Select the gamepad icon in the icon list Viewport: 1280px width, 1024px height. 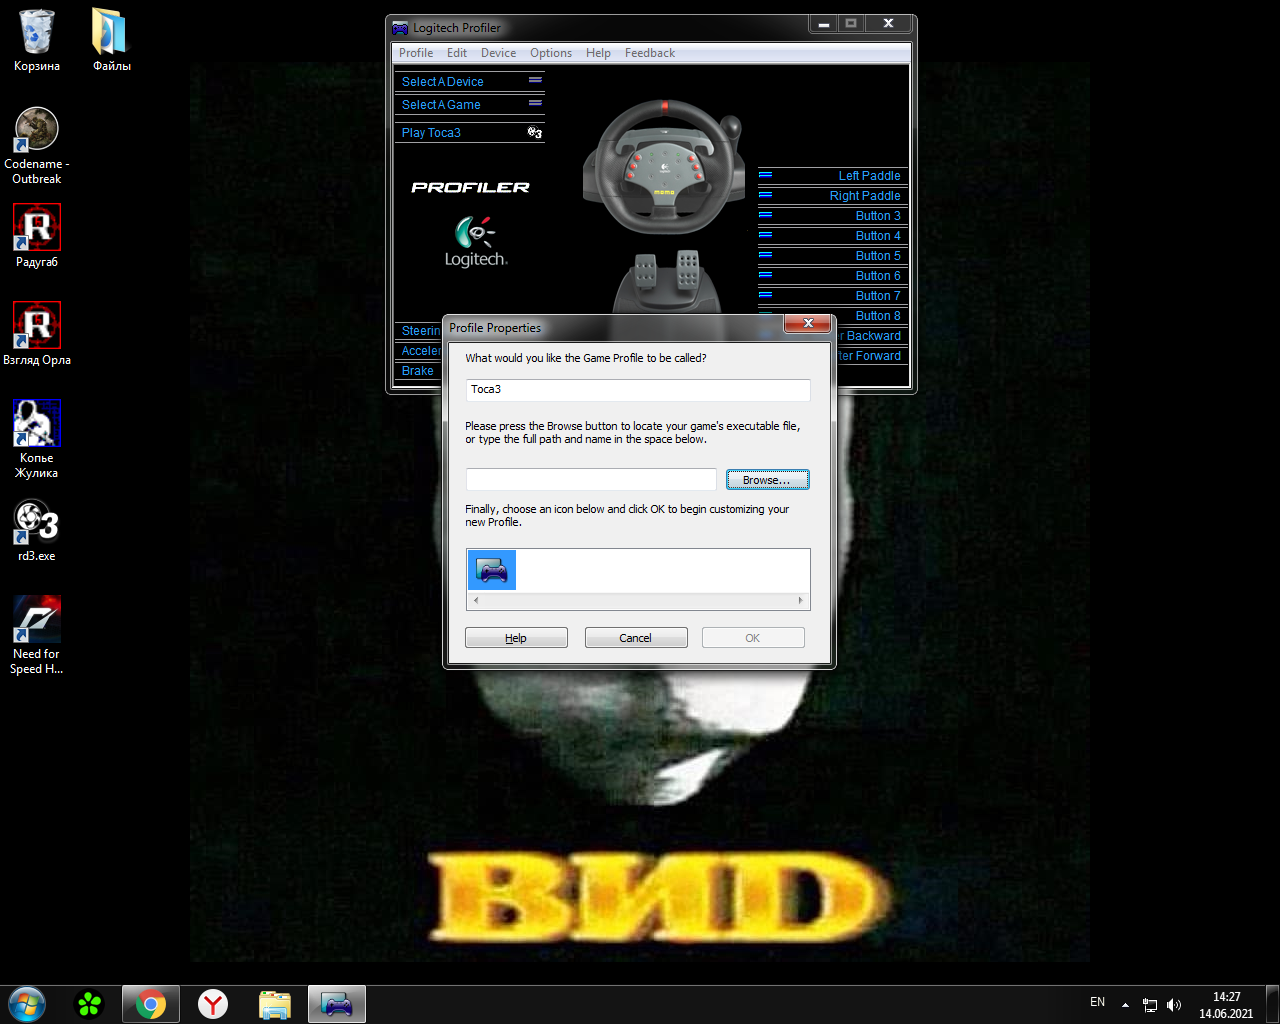[492, 570]
